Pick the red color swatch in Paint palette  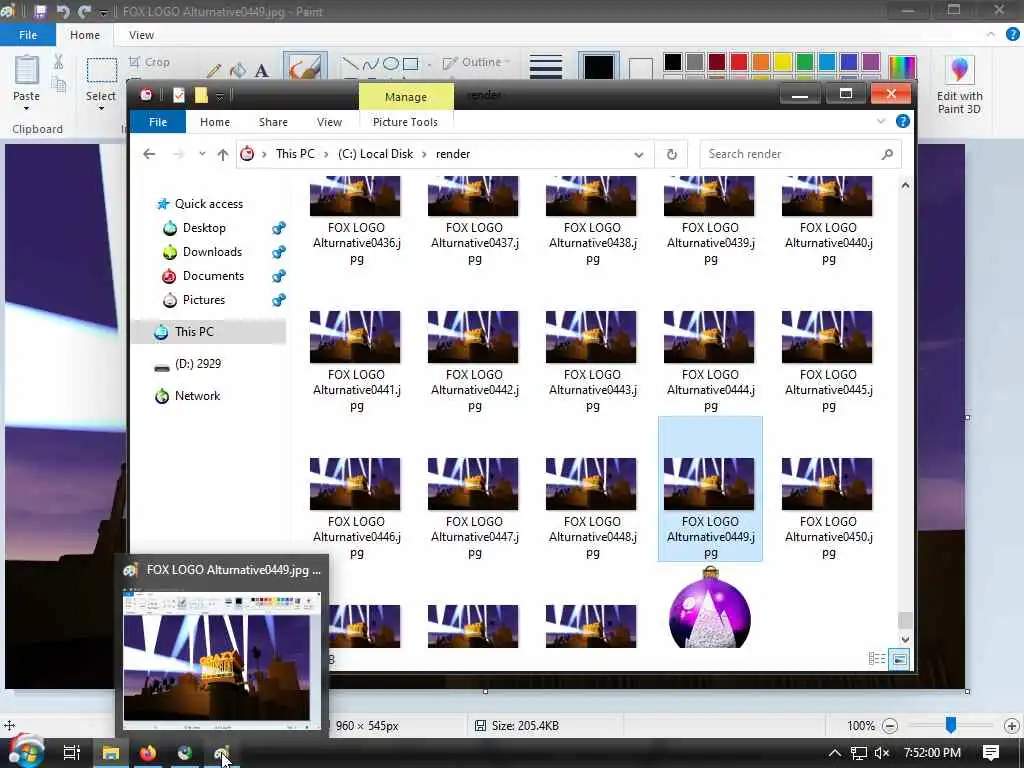pos(739,62)
